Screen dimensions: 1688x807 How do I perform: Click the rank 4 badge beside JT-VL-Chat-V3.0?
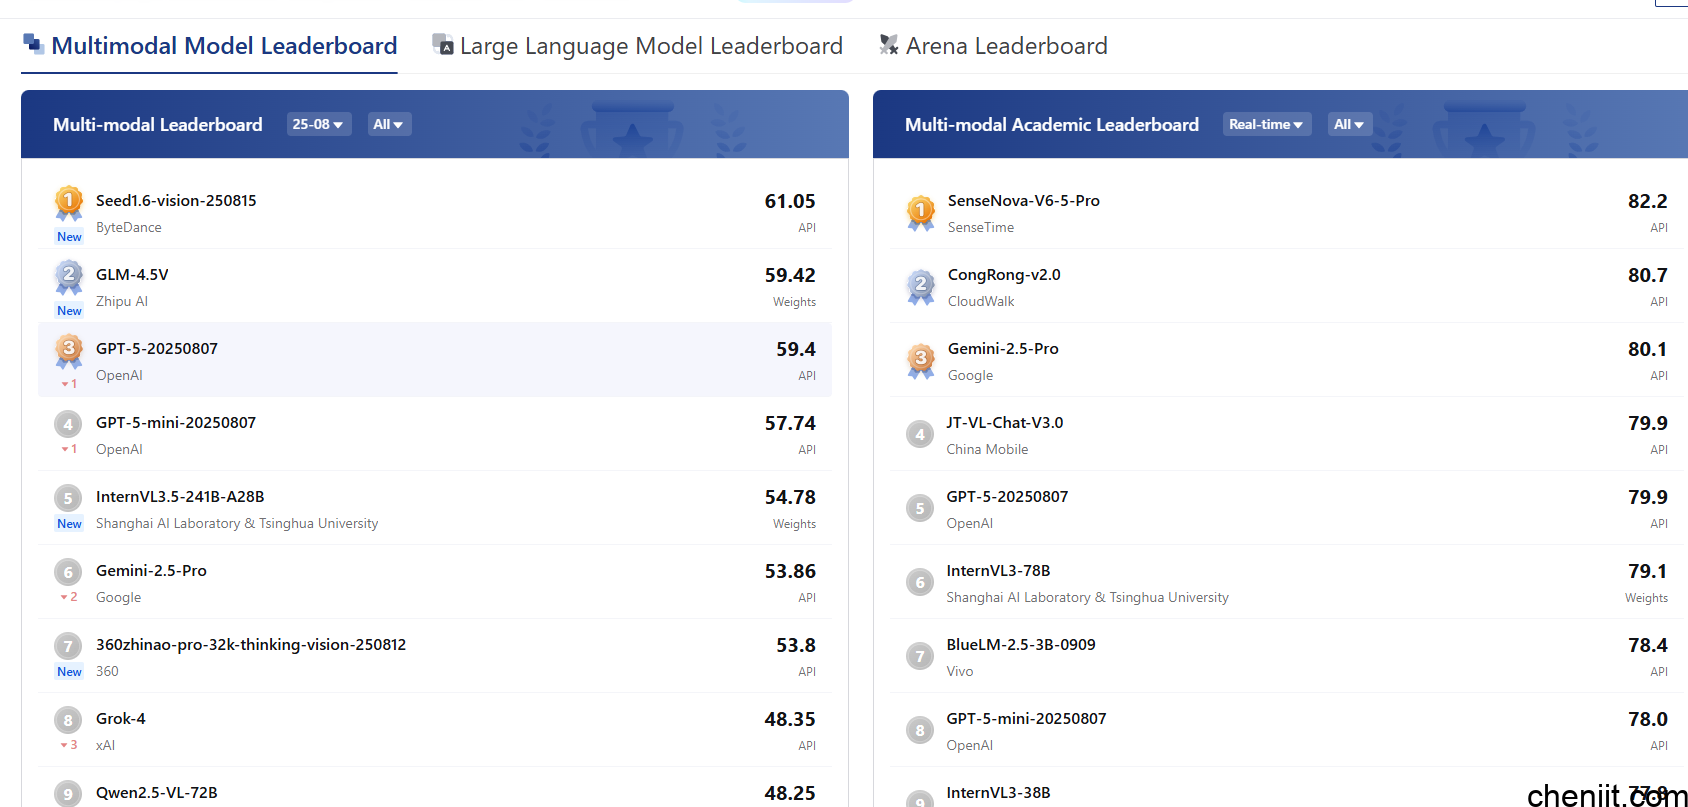pyautogui.click(x=919, y=434)
